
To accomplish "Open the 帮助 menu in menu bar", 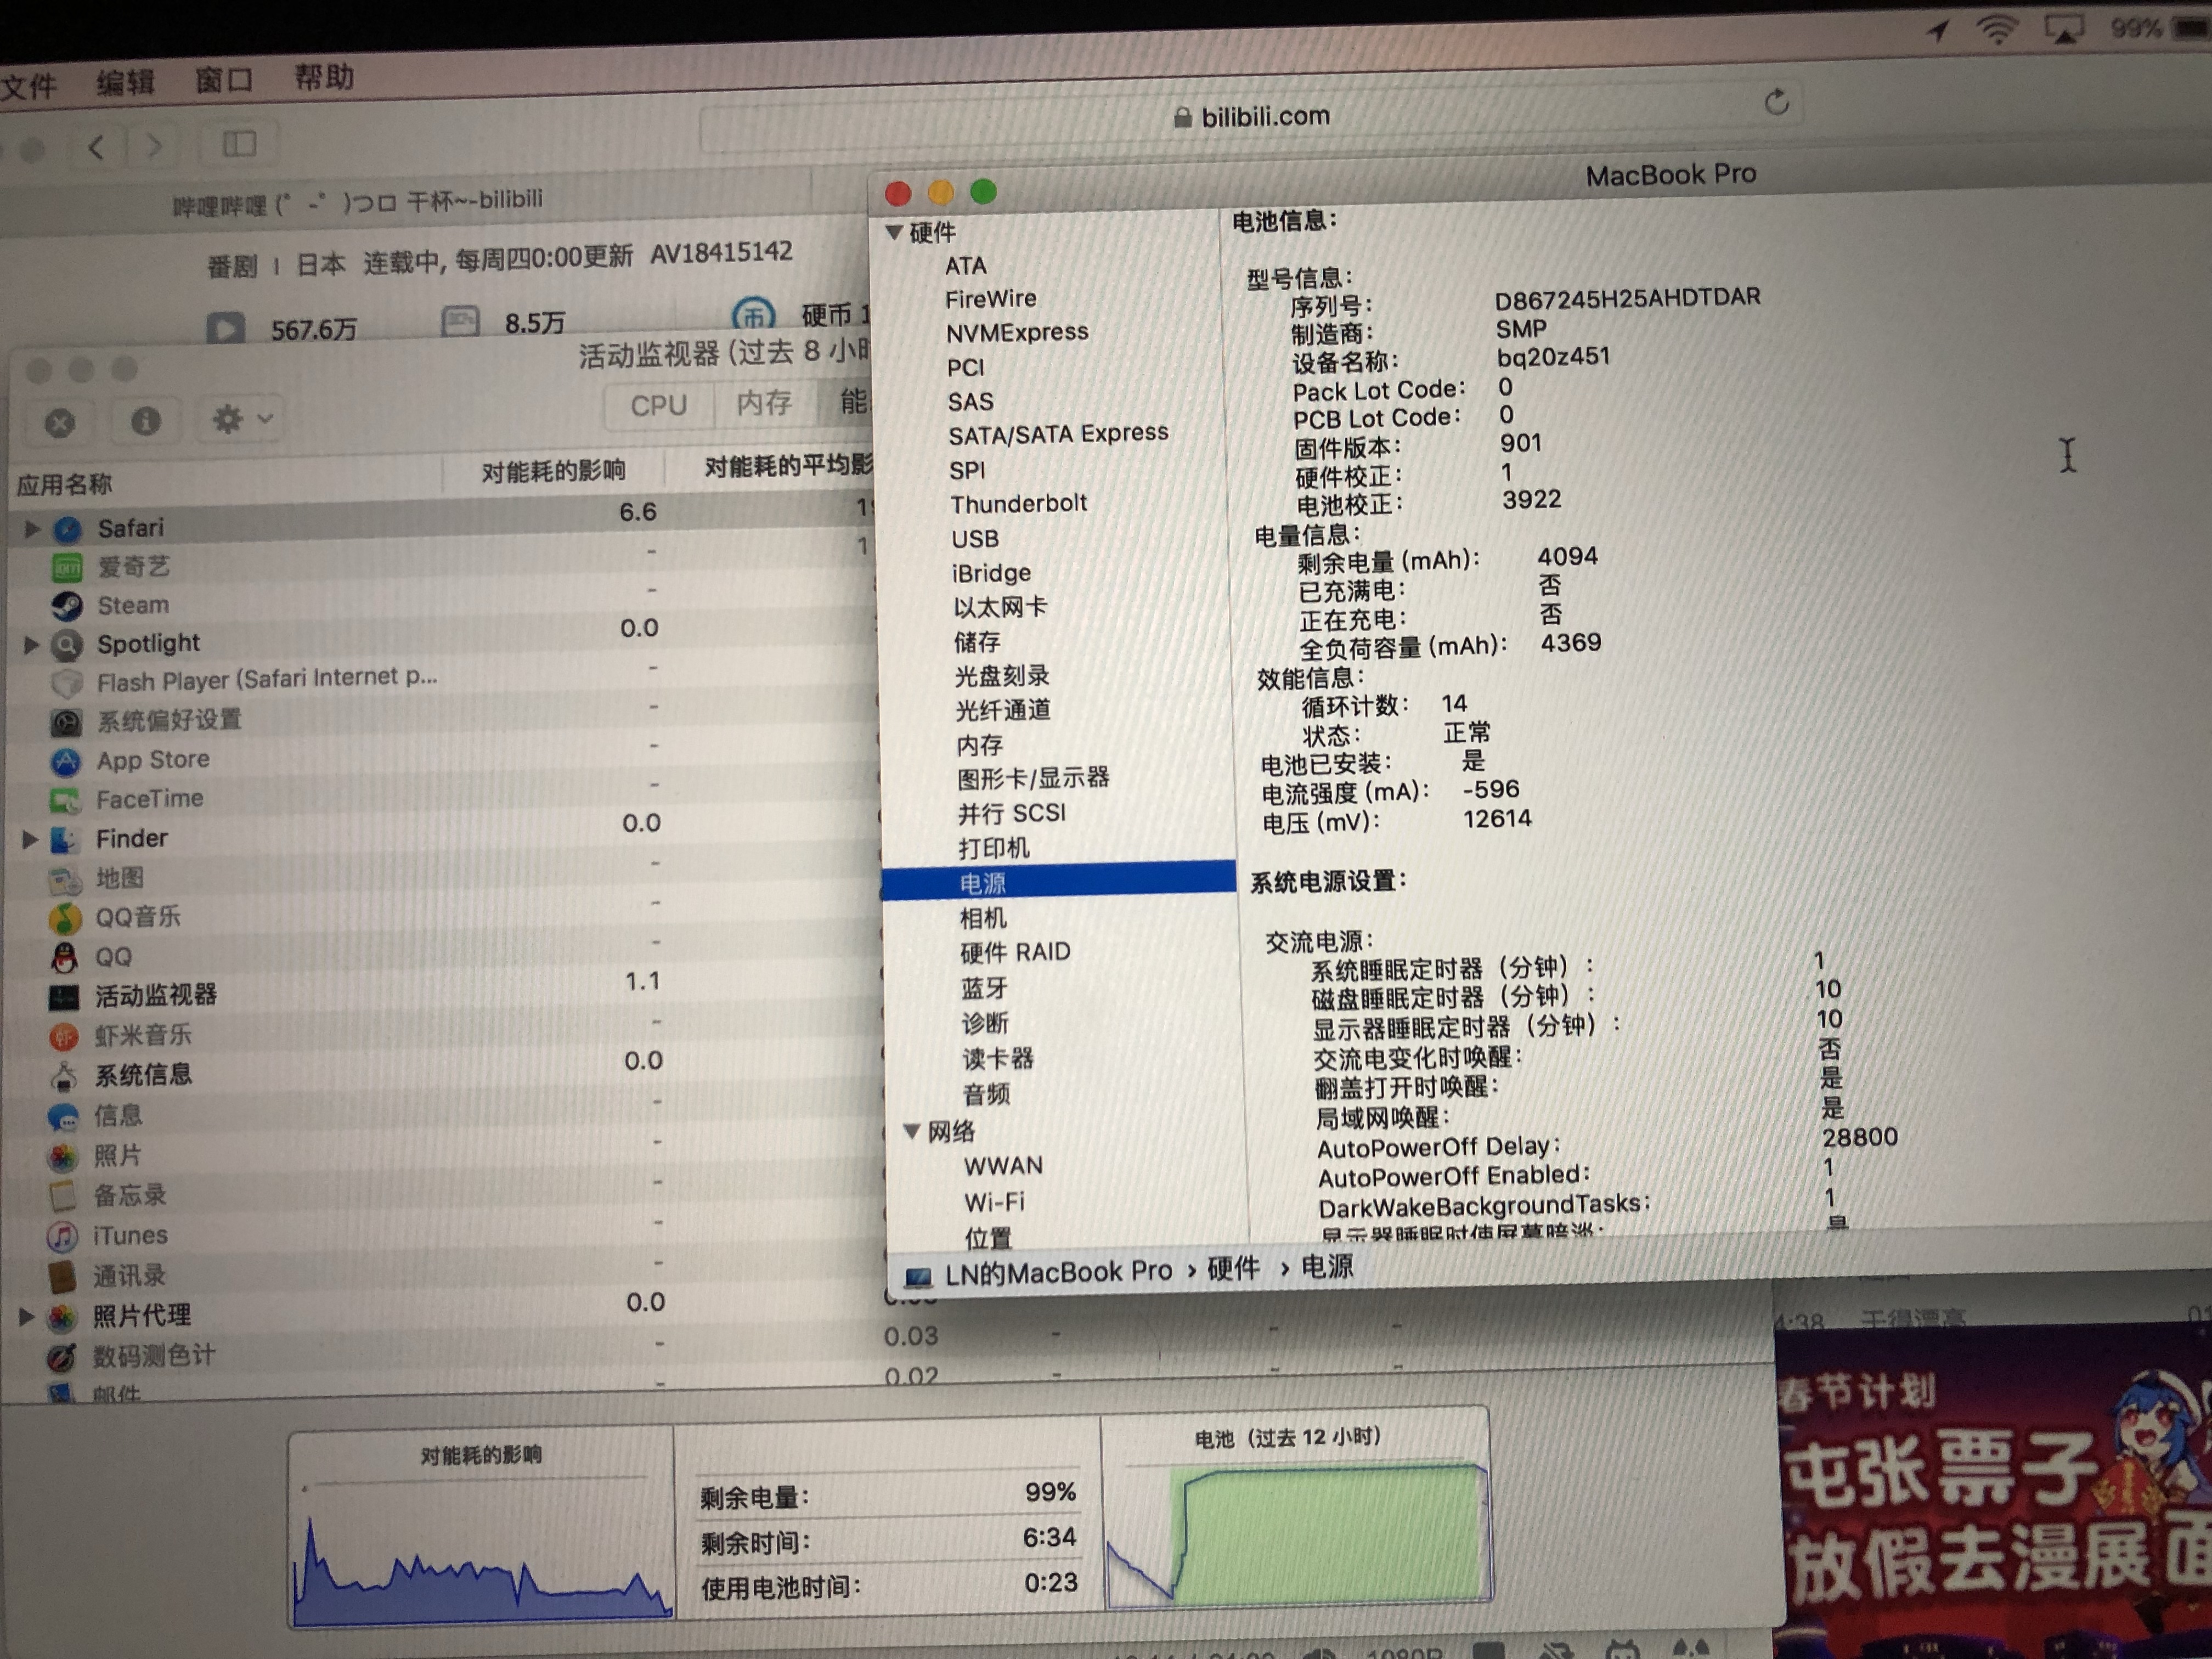I will click(323, 76).
